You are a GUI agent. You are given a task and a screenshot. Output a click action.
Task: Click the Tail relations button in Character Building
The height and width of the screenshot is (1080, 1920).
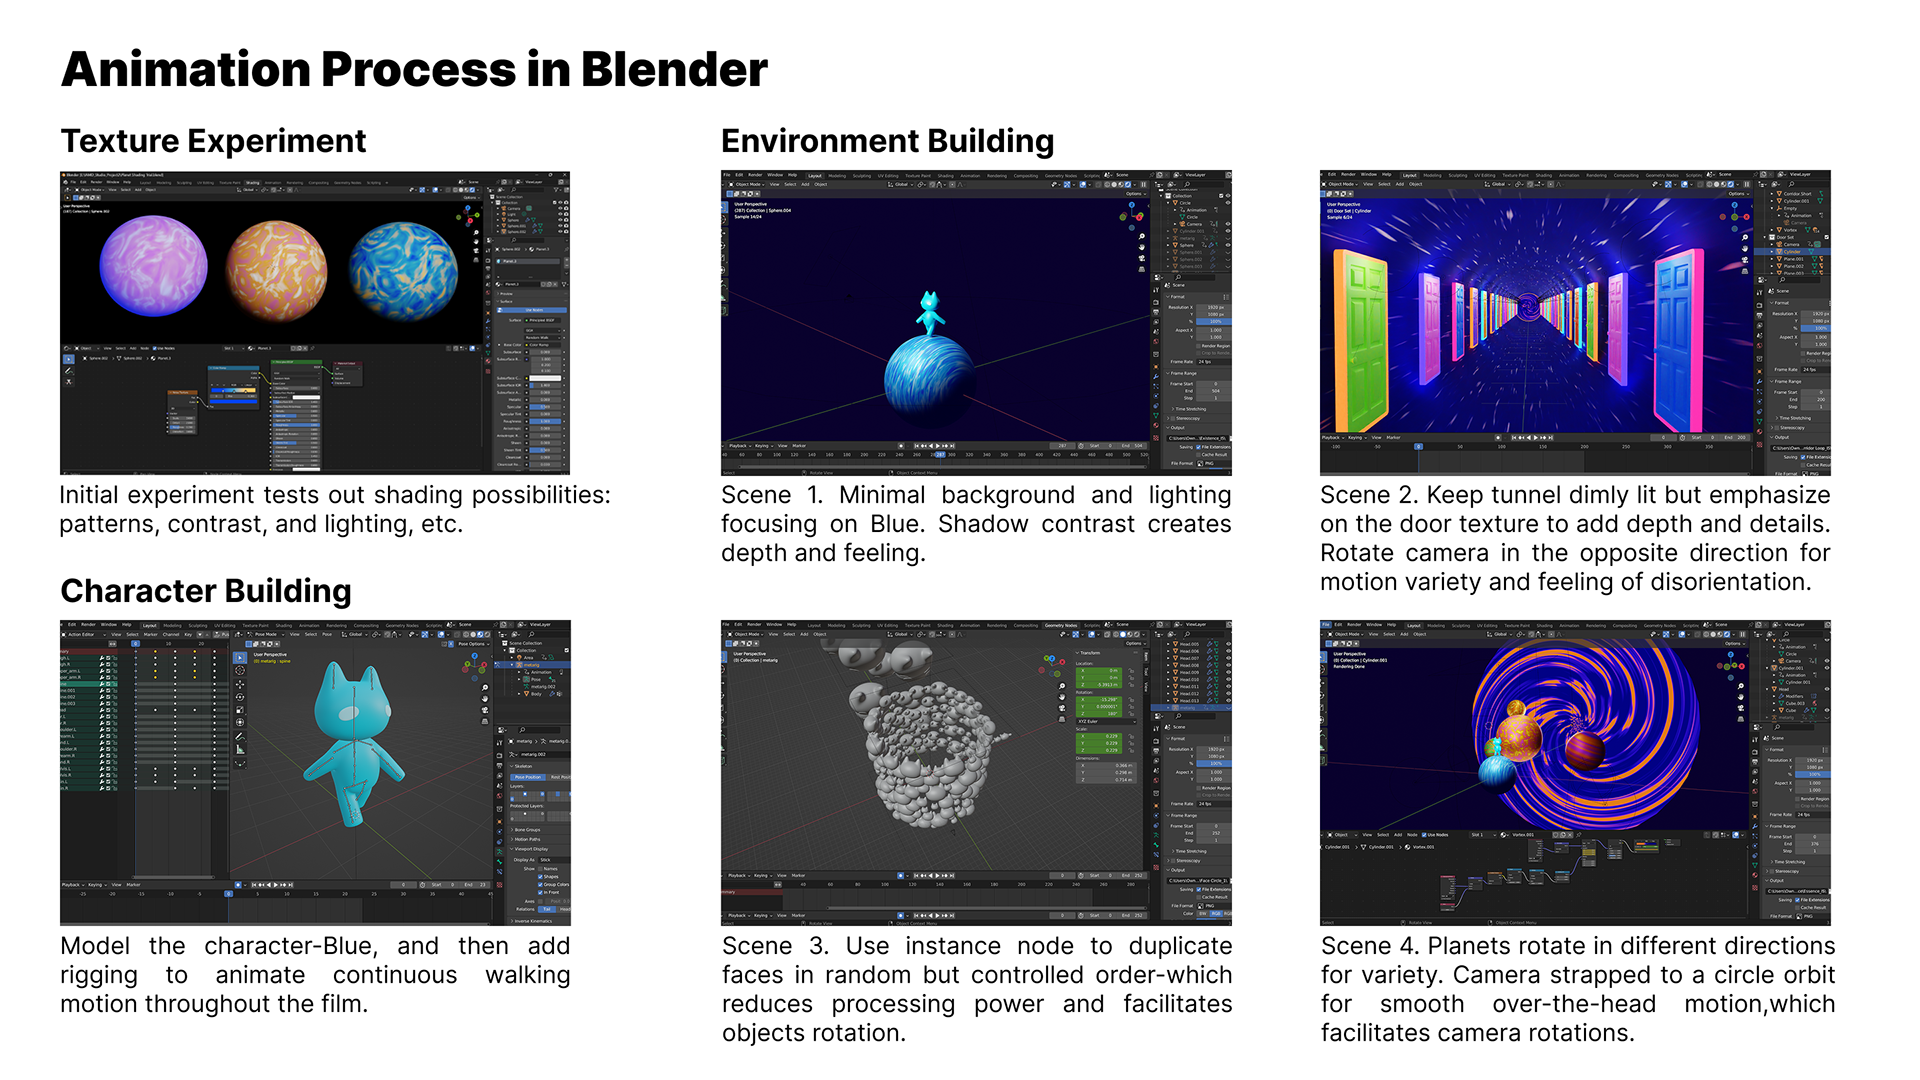(547, 909)
